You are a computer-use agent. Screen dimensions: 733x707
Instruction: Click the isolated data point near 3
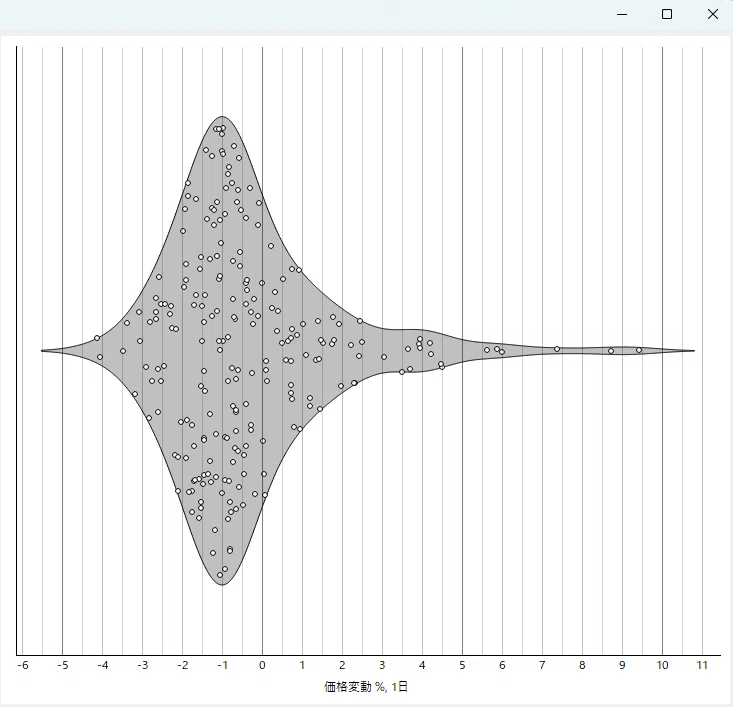click(384, 357)
